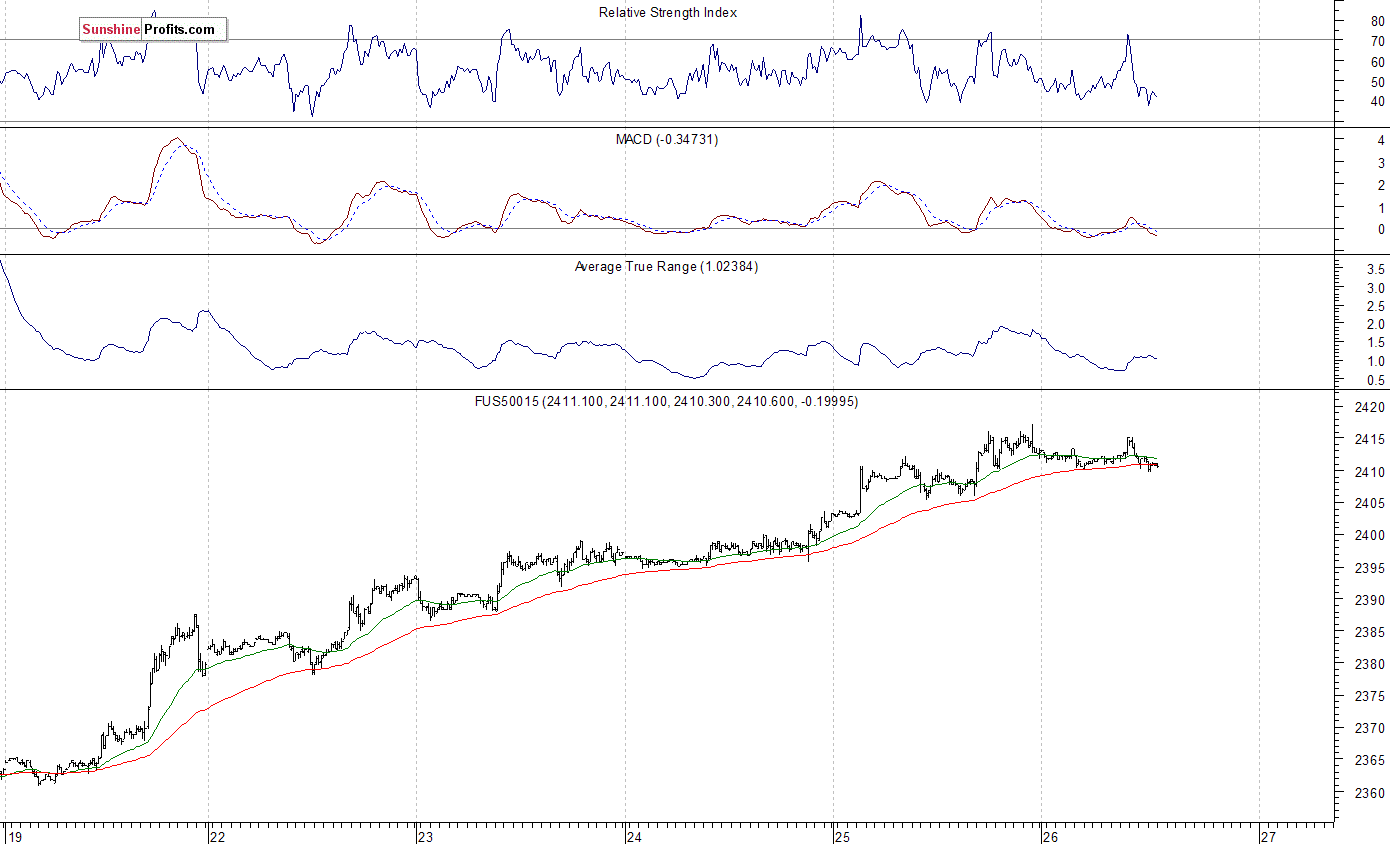
Task: Click the price axis value 2360
Action: point(1371,793)
